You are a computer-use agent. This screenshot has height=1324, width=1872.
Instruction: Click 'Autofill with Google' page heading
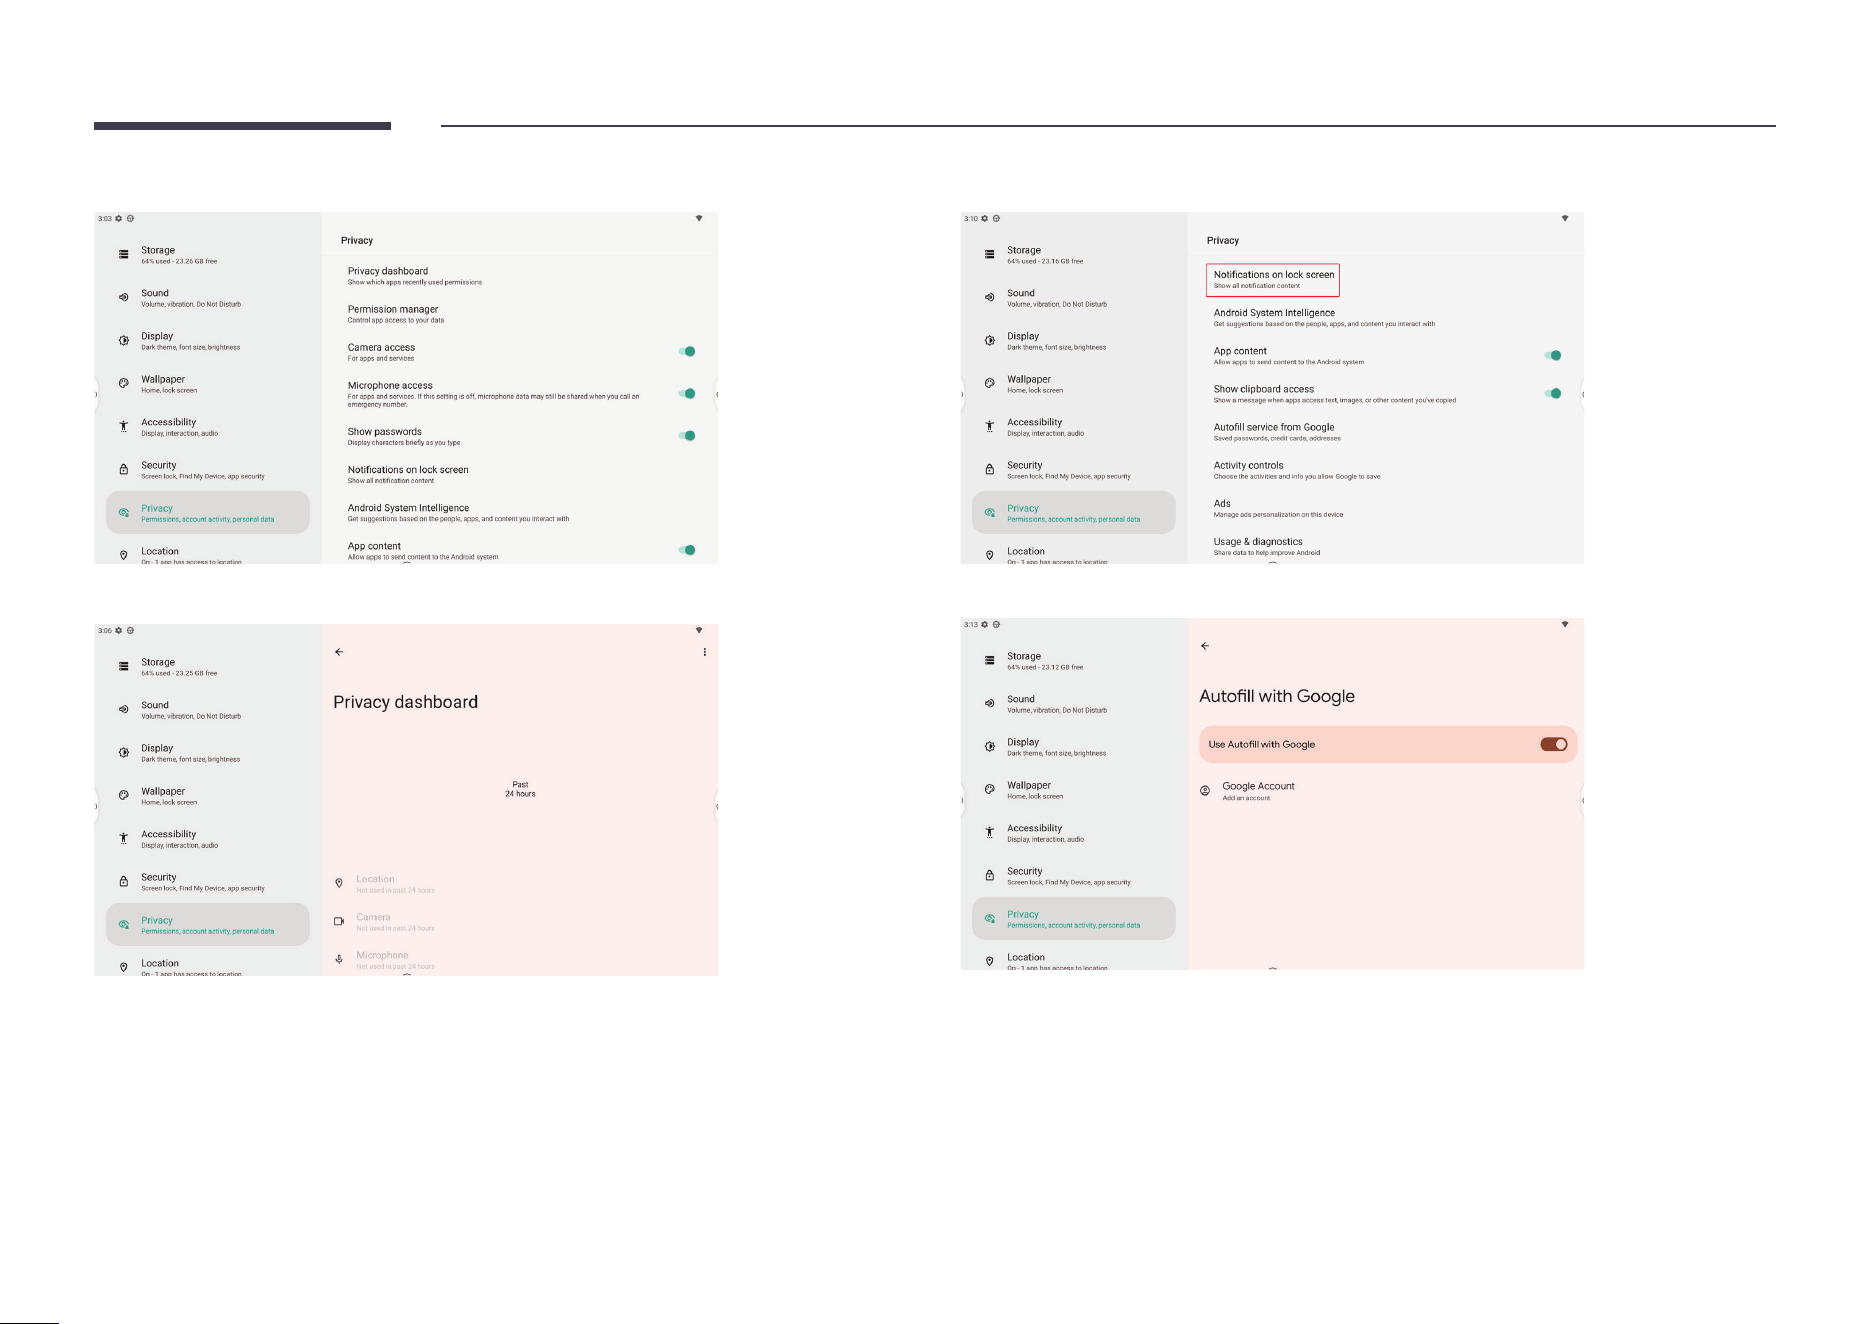[x=1277, y=696]
